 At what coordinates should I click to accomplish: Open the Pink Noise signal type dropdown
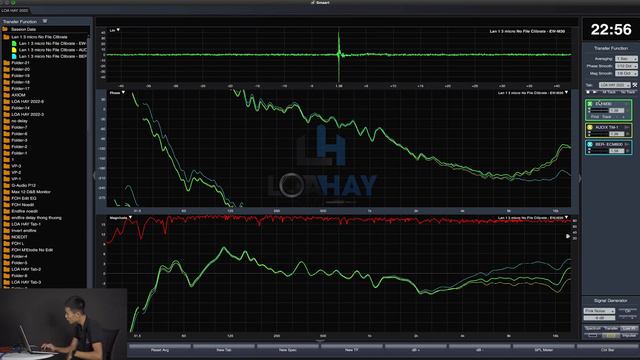click(x=599, y=311)
